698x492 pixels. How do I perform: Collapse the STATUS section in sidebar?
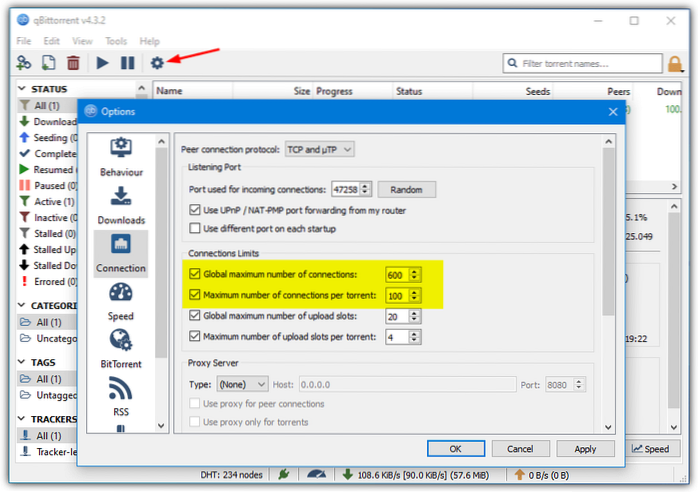pyautogui.click(x=23, y=89)
